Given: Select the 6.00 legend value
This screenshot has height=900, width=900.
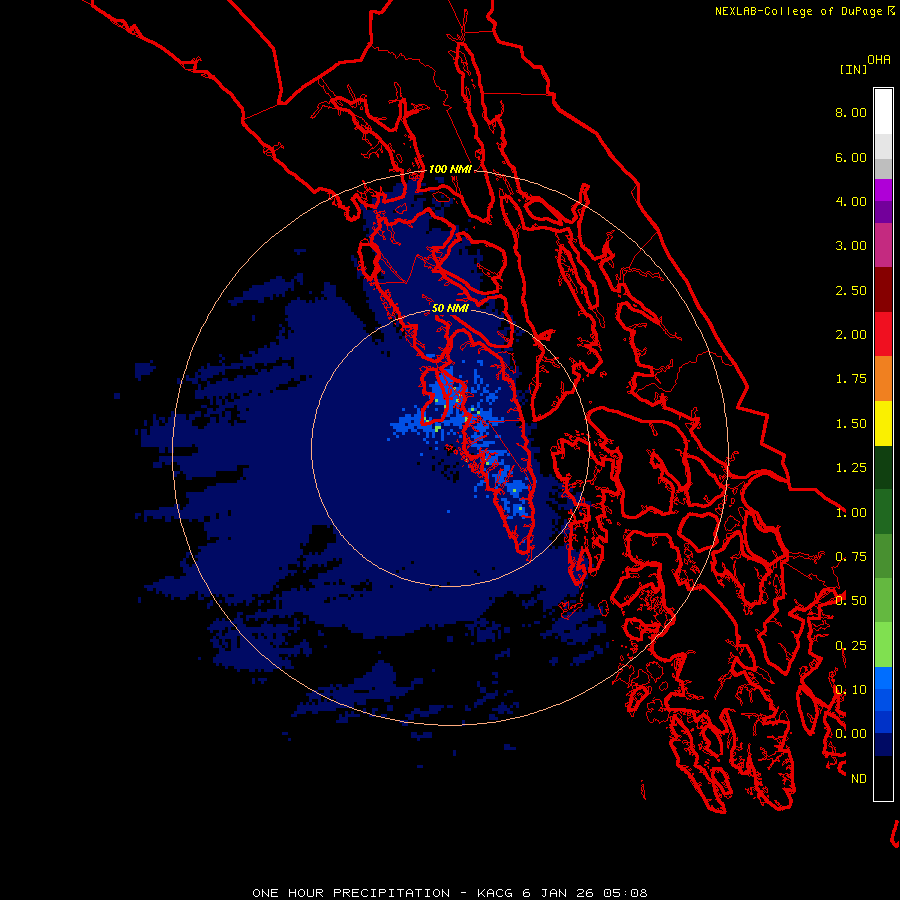Looking at the screenshot, I should pos(851,157).
